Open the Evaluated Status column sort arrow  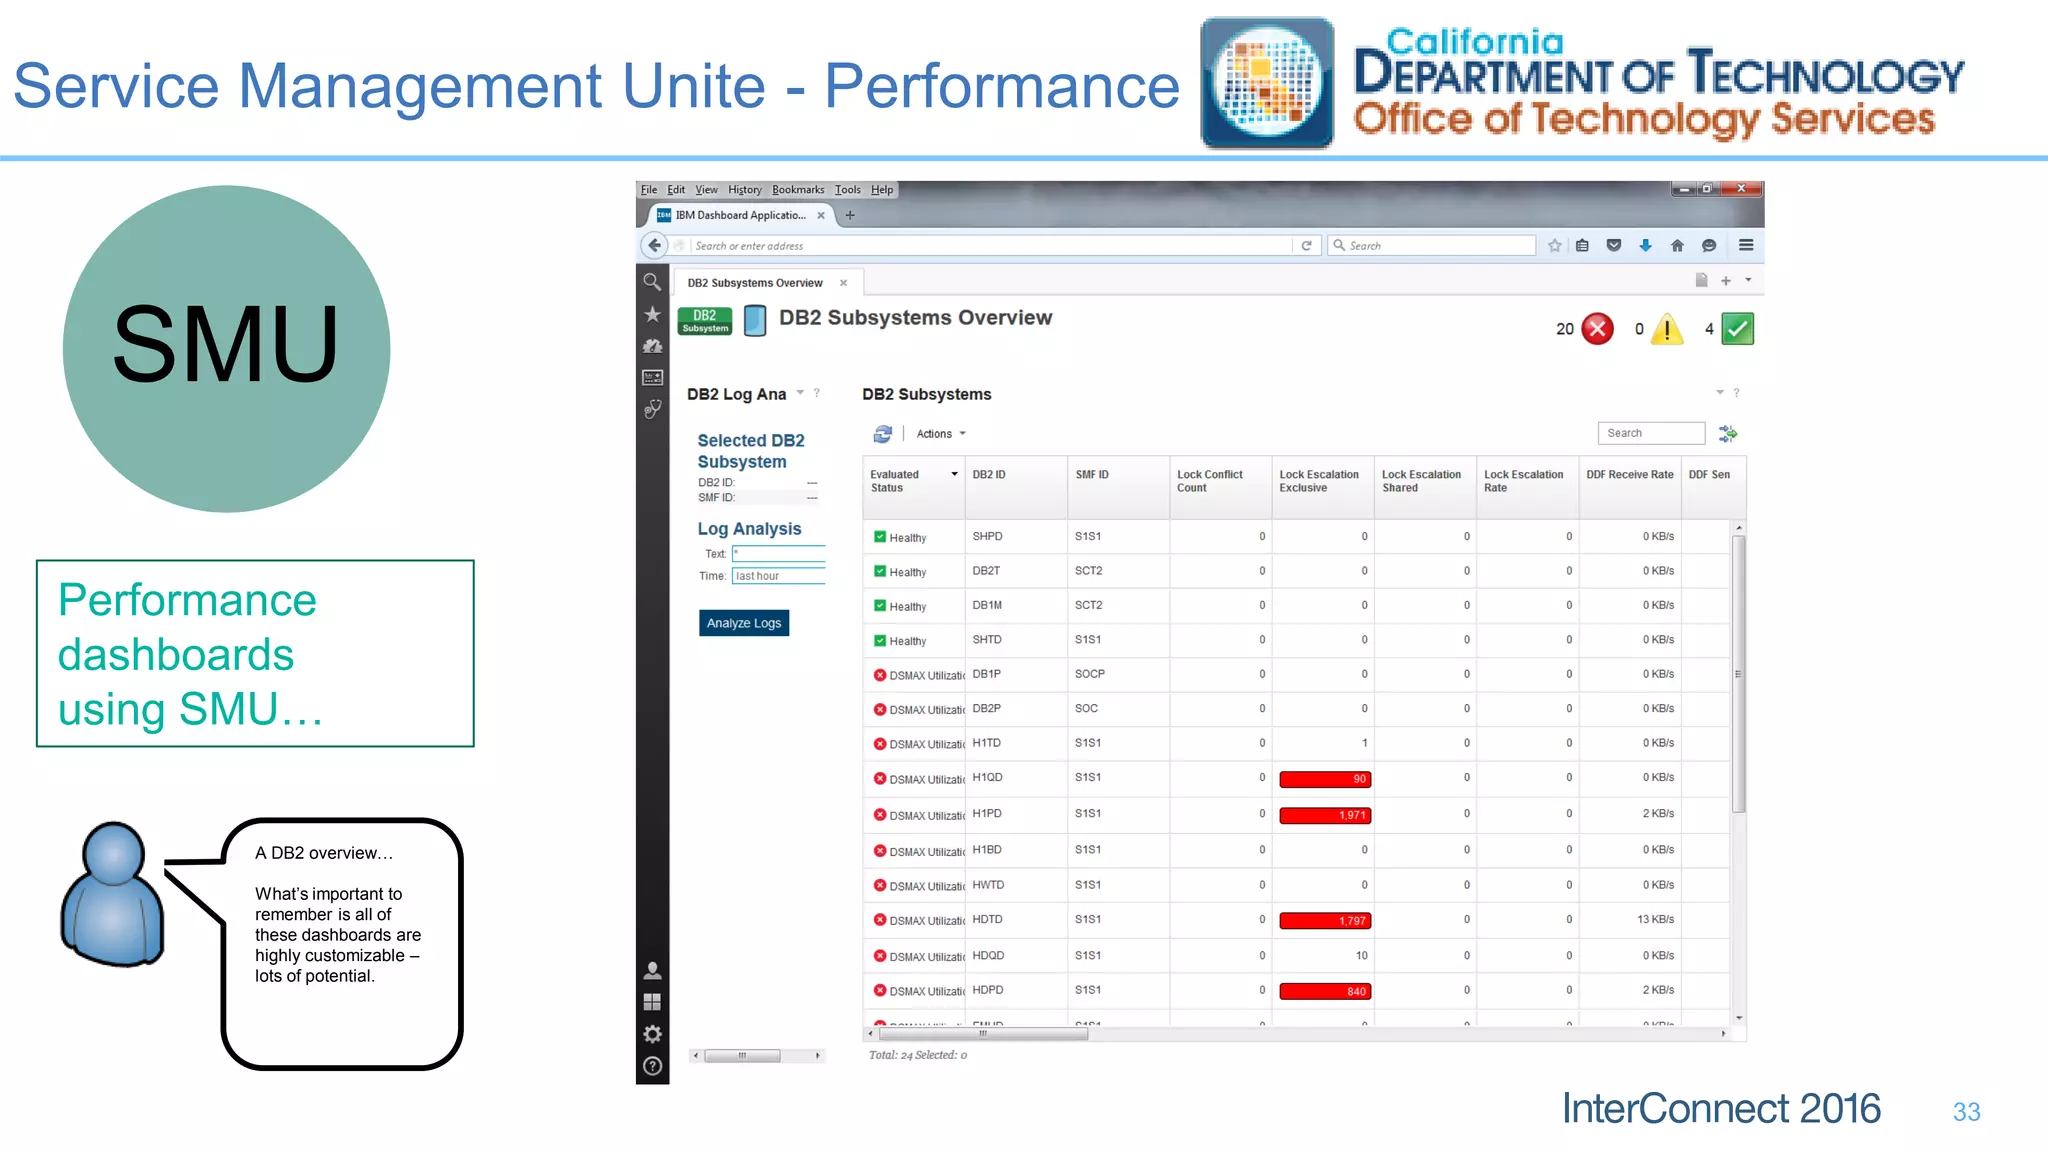(954, 475)
